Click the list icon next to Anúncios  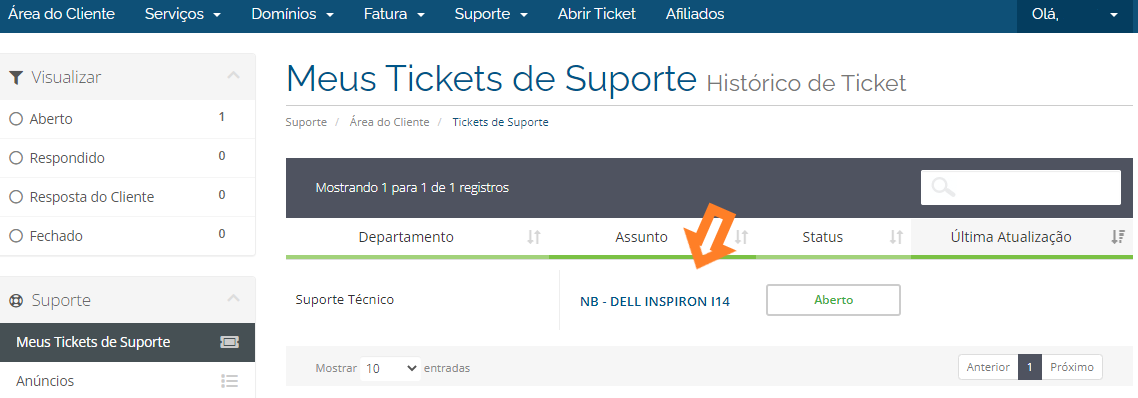tap(229, 381)
